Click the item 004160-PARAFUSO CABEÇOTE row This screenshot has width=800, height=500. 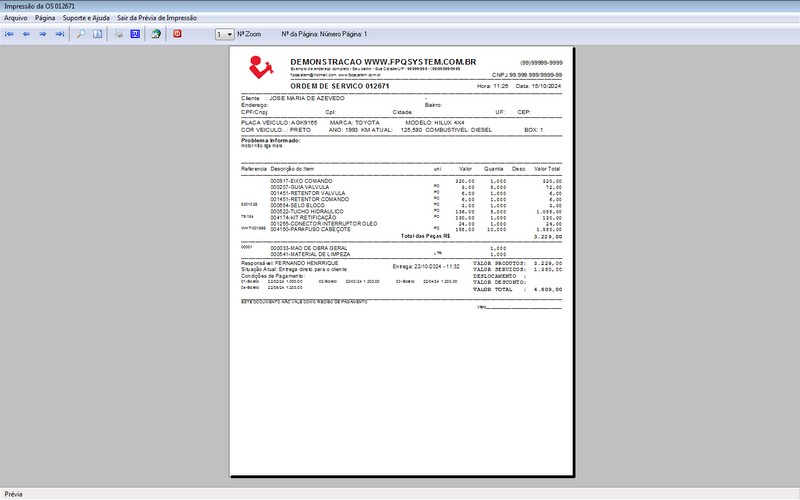click(x=401, y=230)
